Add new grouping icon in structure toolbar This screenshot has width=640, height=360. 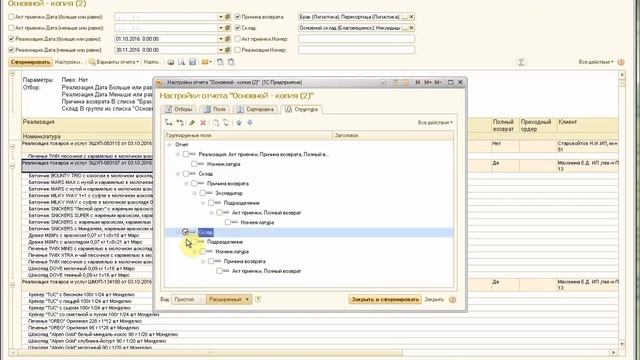[x=168, y=122]
